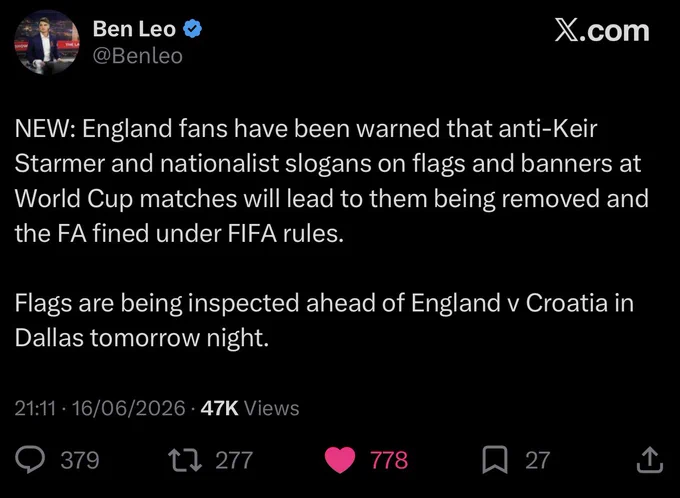Click the 27 bookmarks count
Viewport: 680px width, 498px height.
pos(538,460)
